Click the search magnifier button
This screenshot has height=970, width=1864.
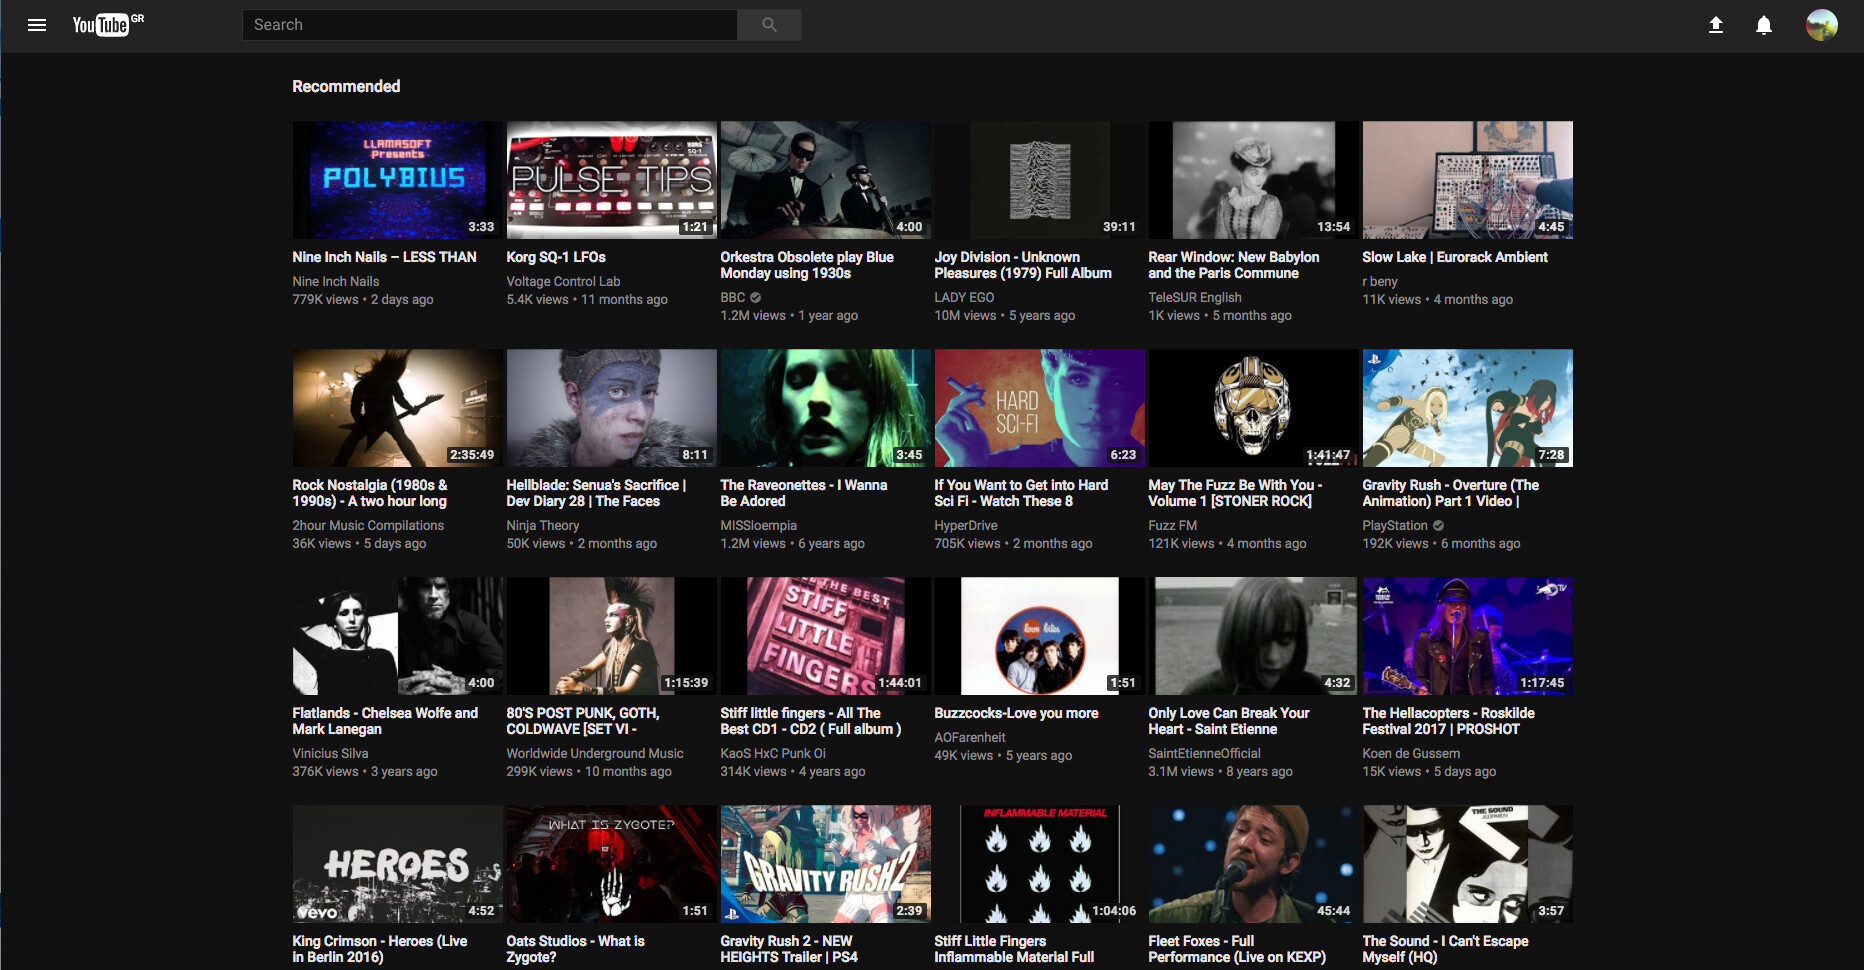click(x=769, y=25)
